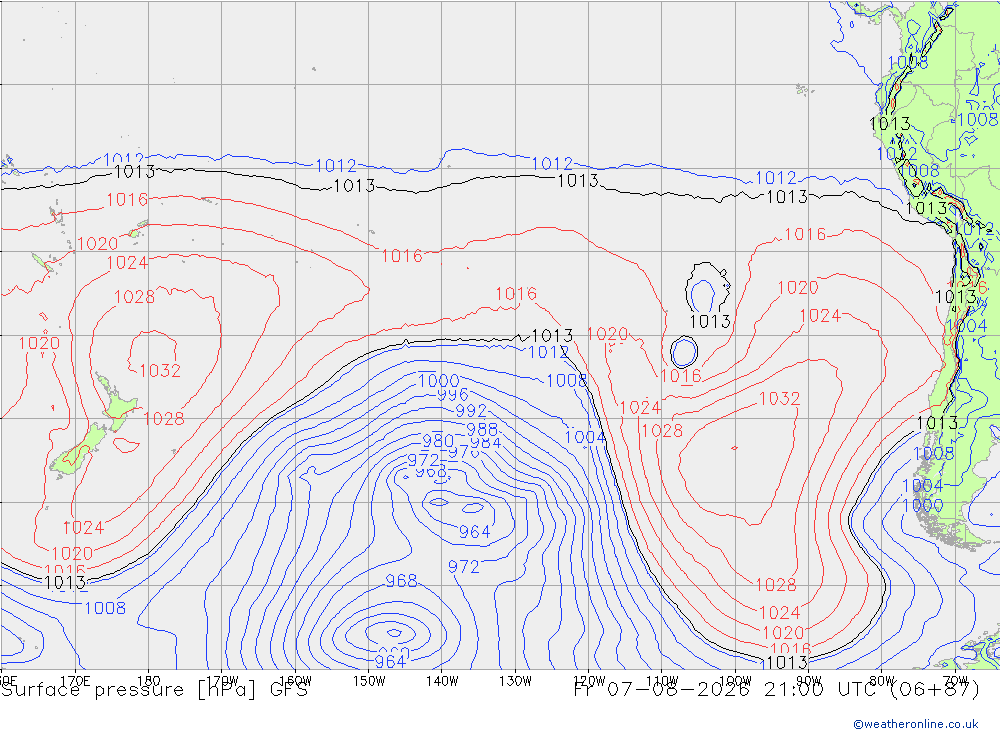Select the blue 996 isobar label
The image size is (1000, 733).
tap(453, 395)
